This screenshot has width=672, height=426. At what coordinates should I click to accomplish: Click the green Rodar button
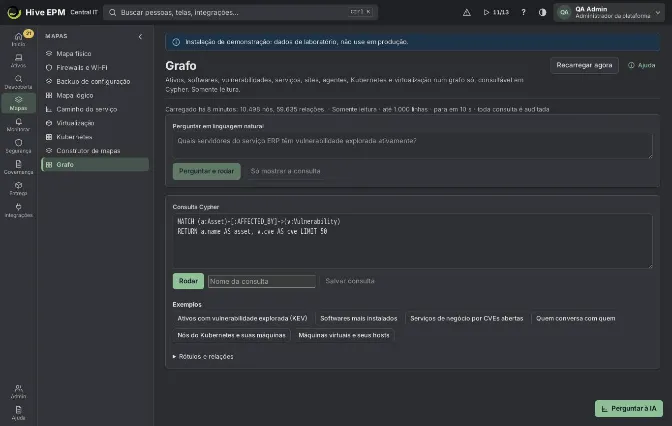188,281
